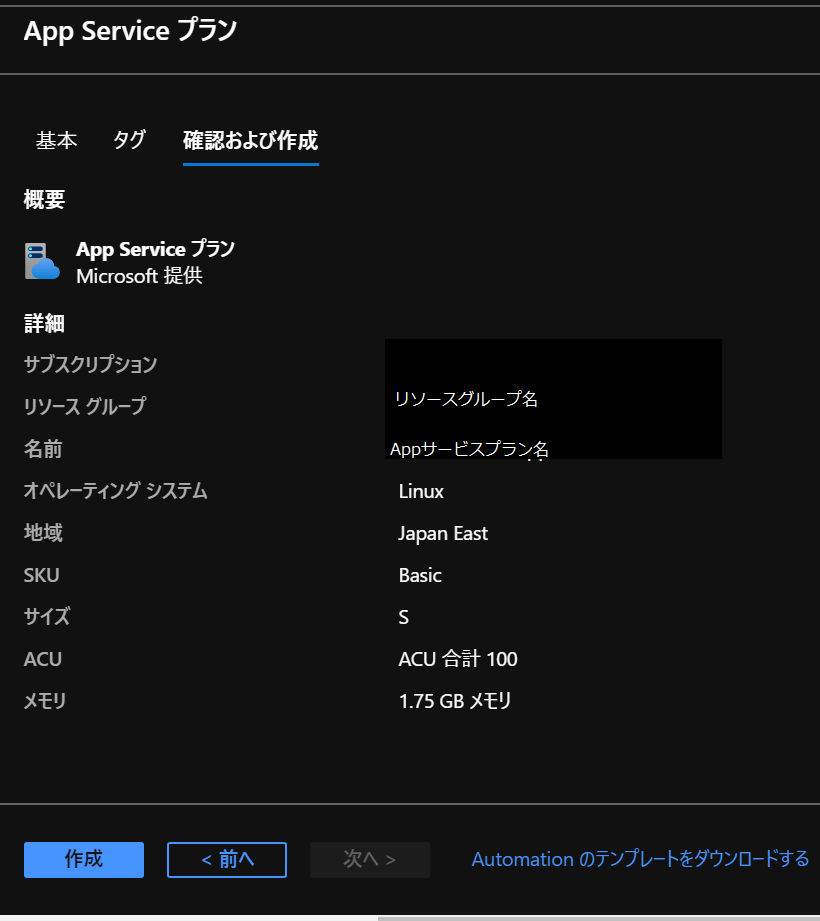
Task: Click the 作成 button
Action: pos(84,859)
